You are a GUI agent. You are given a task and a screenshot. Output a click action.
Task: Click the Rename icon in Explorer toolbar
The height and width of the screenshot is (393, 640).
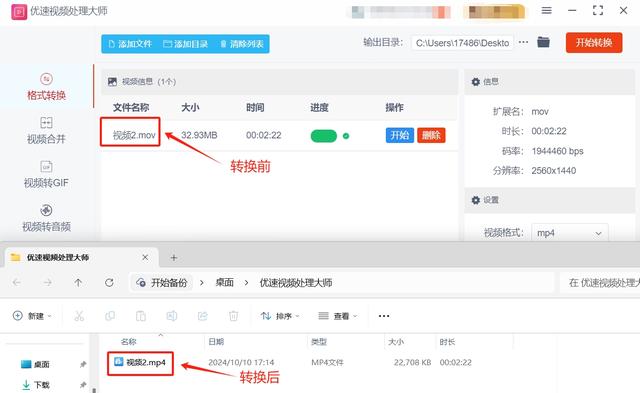click(172, 316)
